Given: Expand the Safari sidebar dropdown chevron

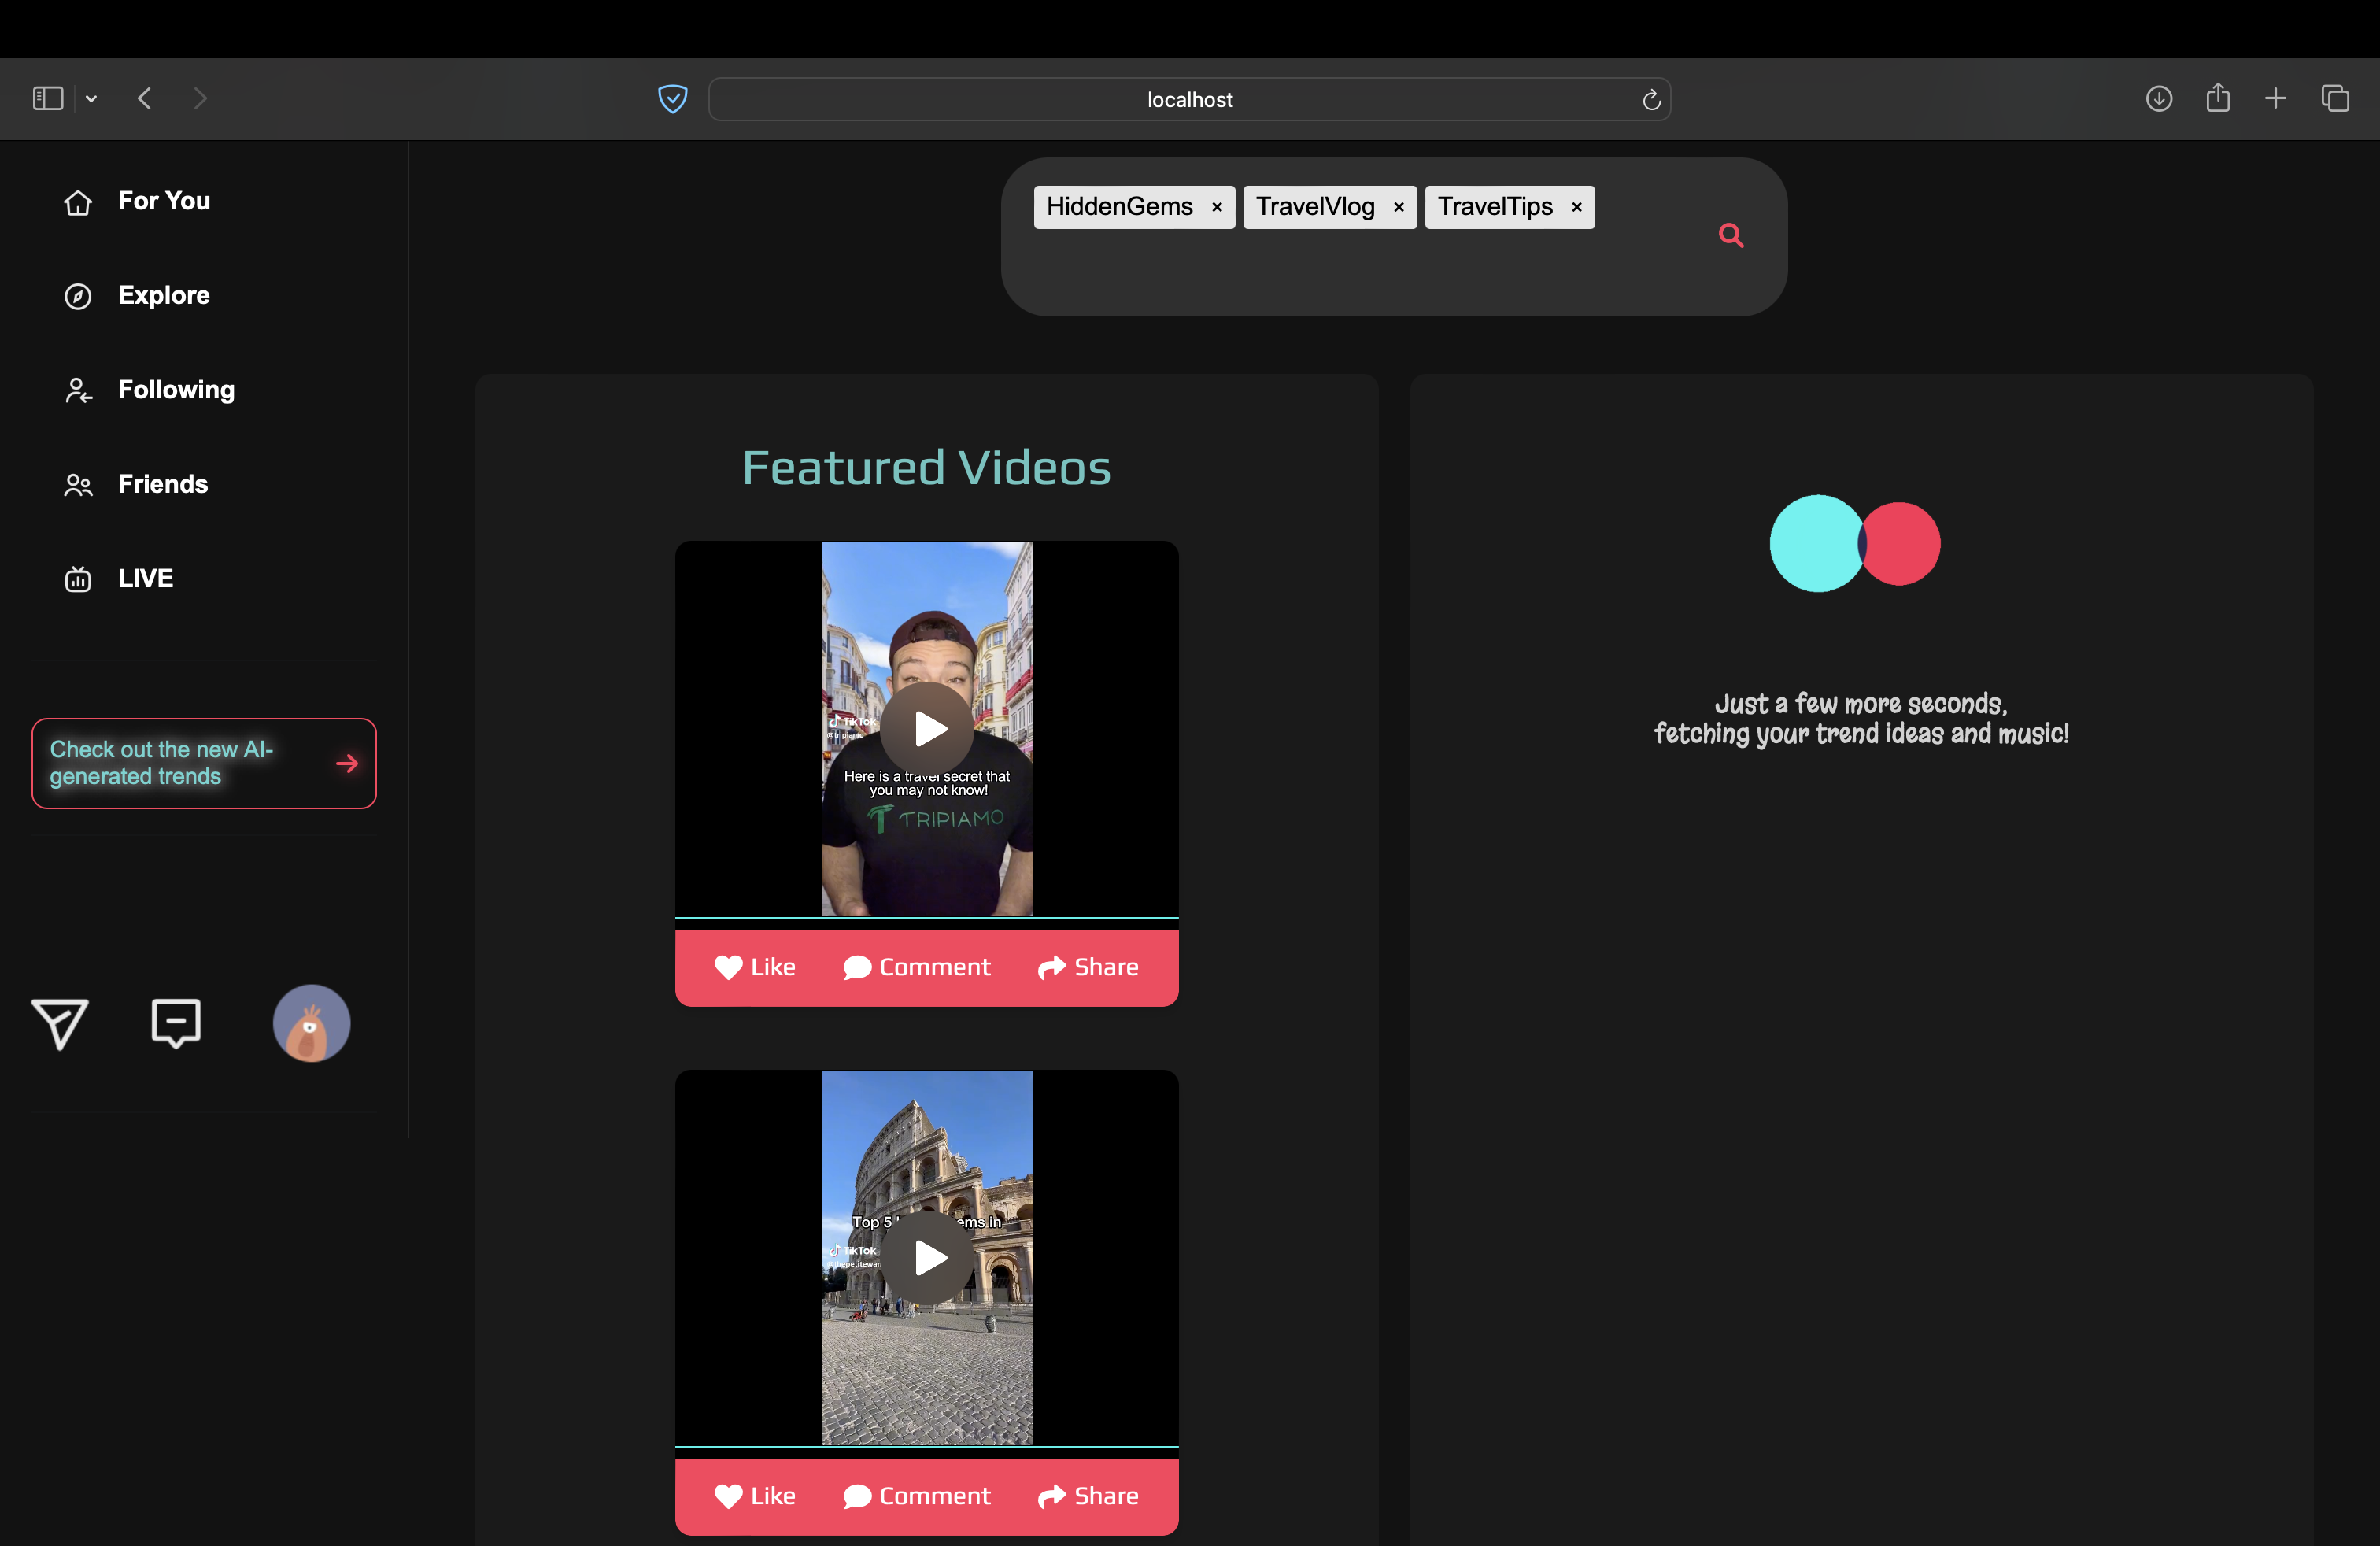Looking at the screenshot, I should point(91,98).
